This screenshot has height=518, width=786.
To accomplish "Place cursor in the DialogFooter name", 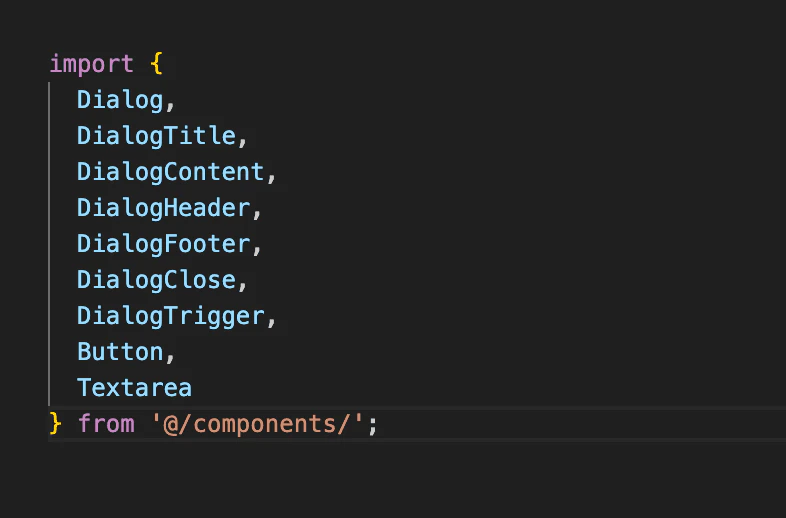I will (163, 244).
